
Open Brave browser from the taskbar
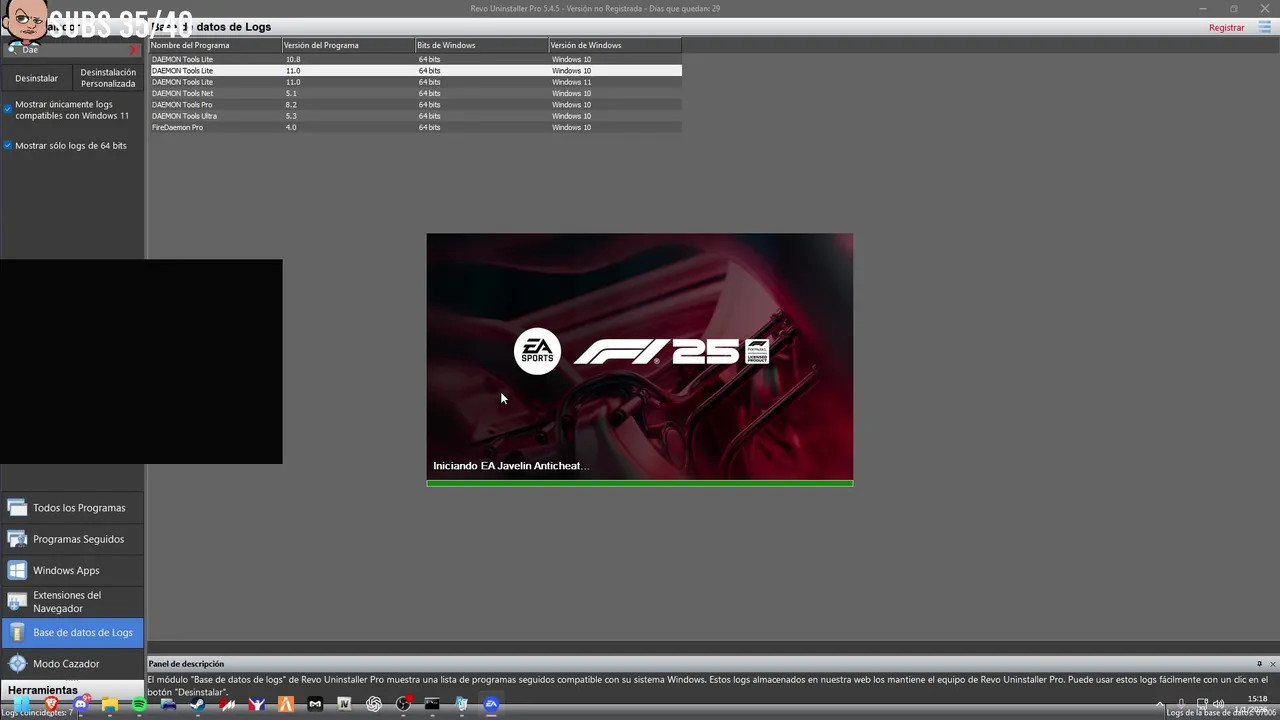coord(51,704)
